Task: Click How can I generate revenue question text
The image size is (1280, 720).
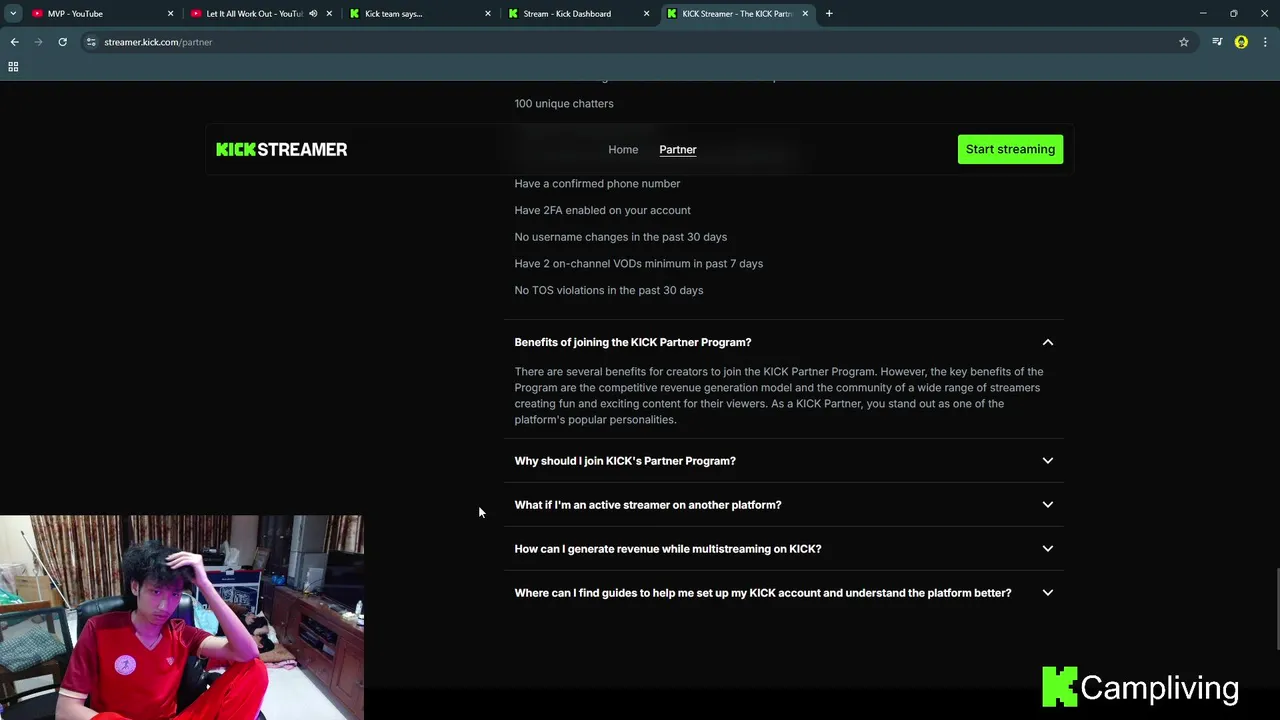Action: click(668, 549)
